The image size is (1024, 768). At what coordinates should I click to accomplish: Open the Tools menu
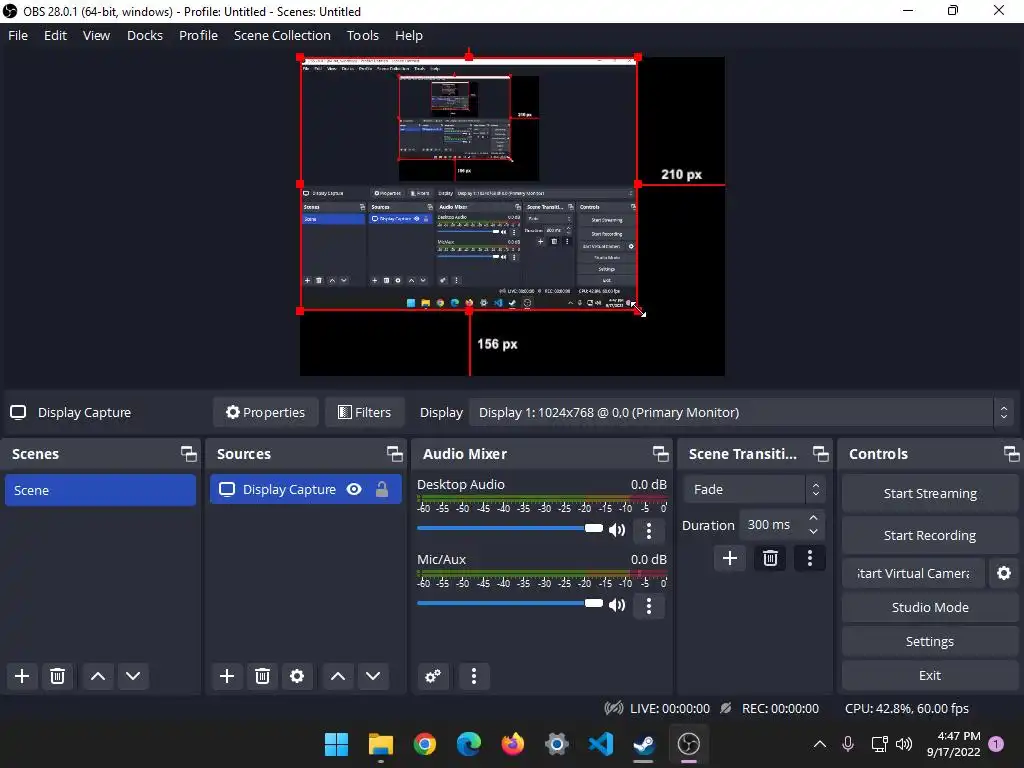(362, 35)
